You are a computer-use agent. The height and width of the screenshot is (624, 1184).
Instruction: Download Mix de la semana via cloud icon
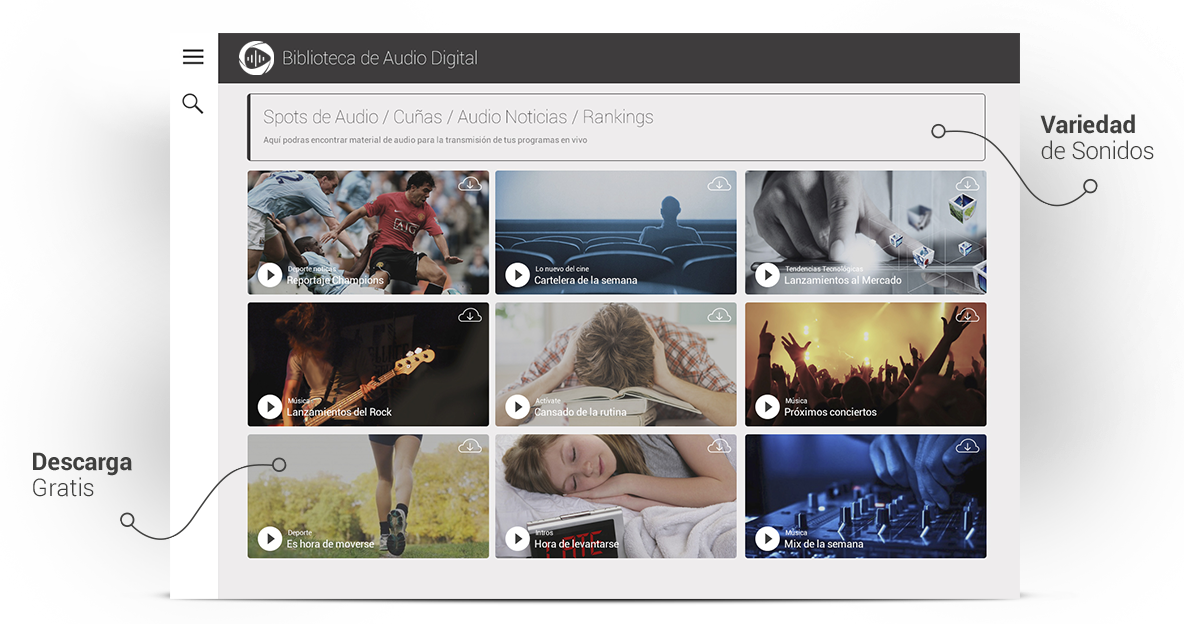[967, 446]
